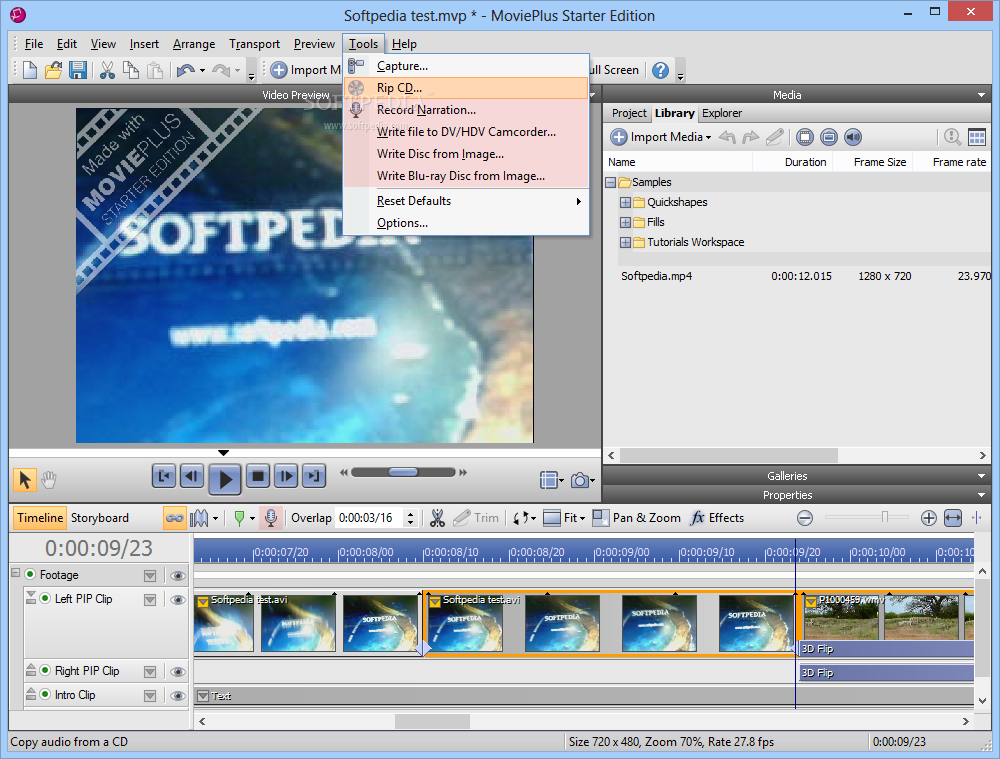This screenshot has width=1000, height=759.
Task: Save project with floppy disk icon
Action: pyautogui.click(x=78, y=70)
